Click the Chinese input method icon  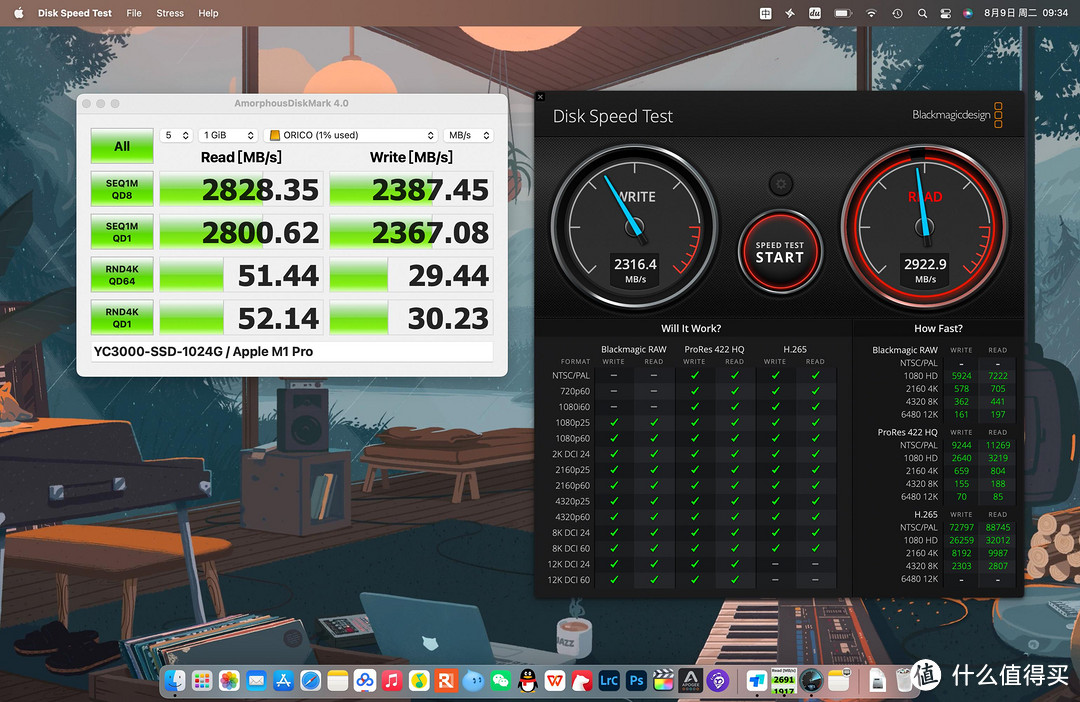point(765,13)
